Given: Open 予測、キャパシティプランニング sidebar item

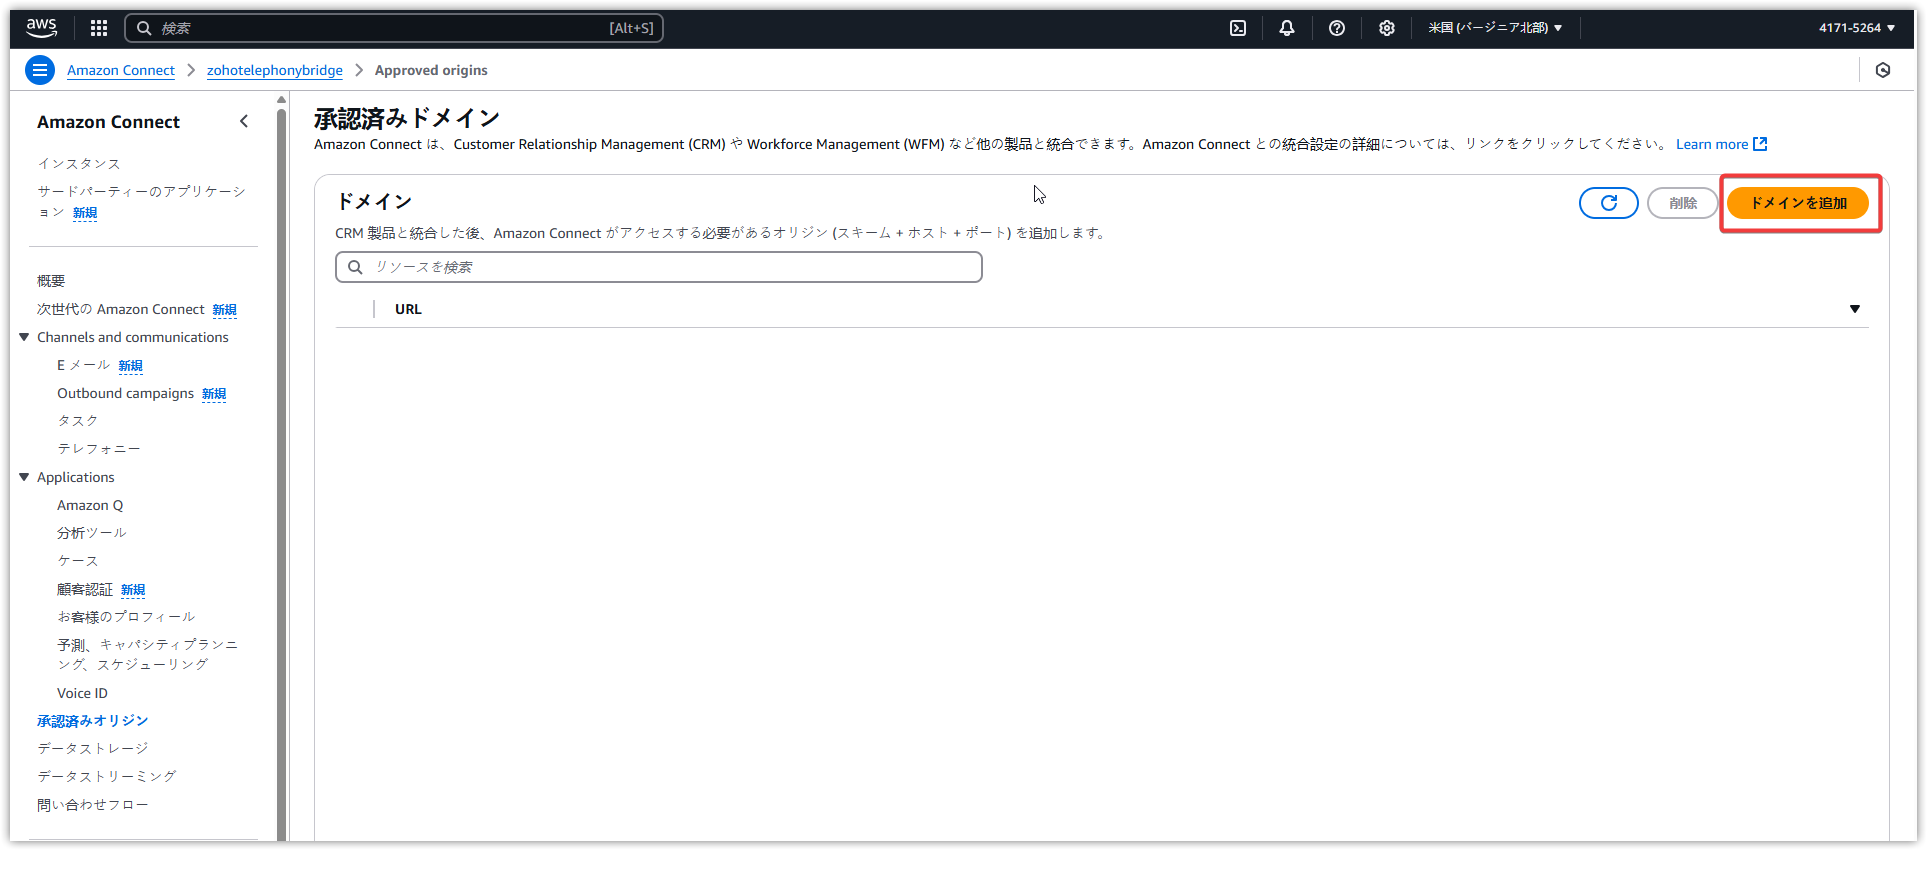Looking at the screenshot, I should coord(148,654).
